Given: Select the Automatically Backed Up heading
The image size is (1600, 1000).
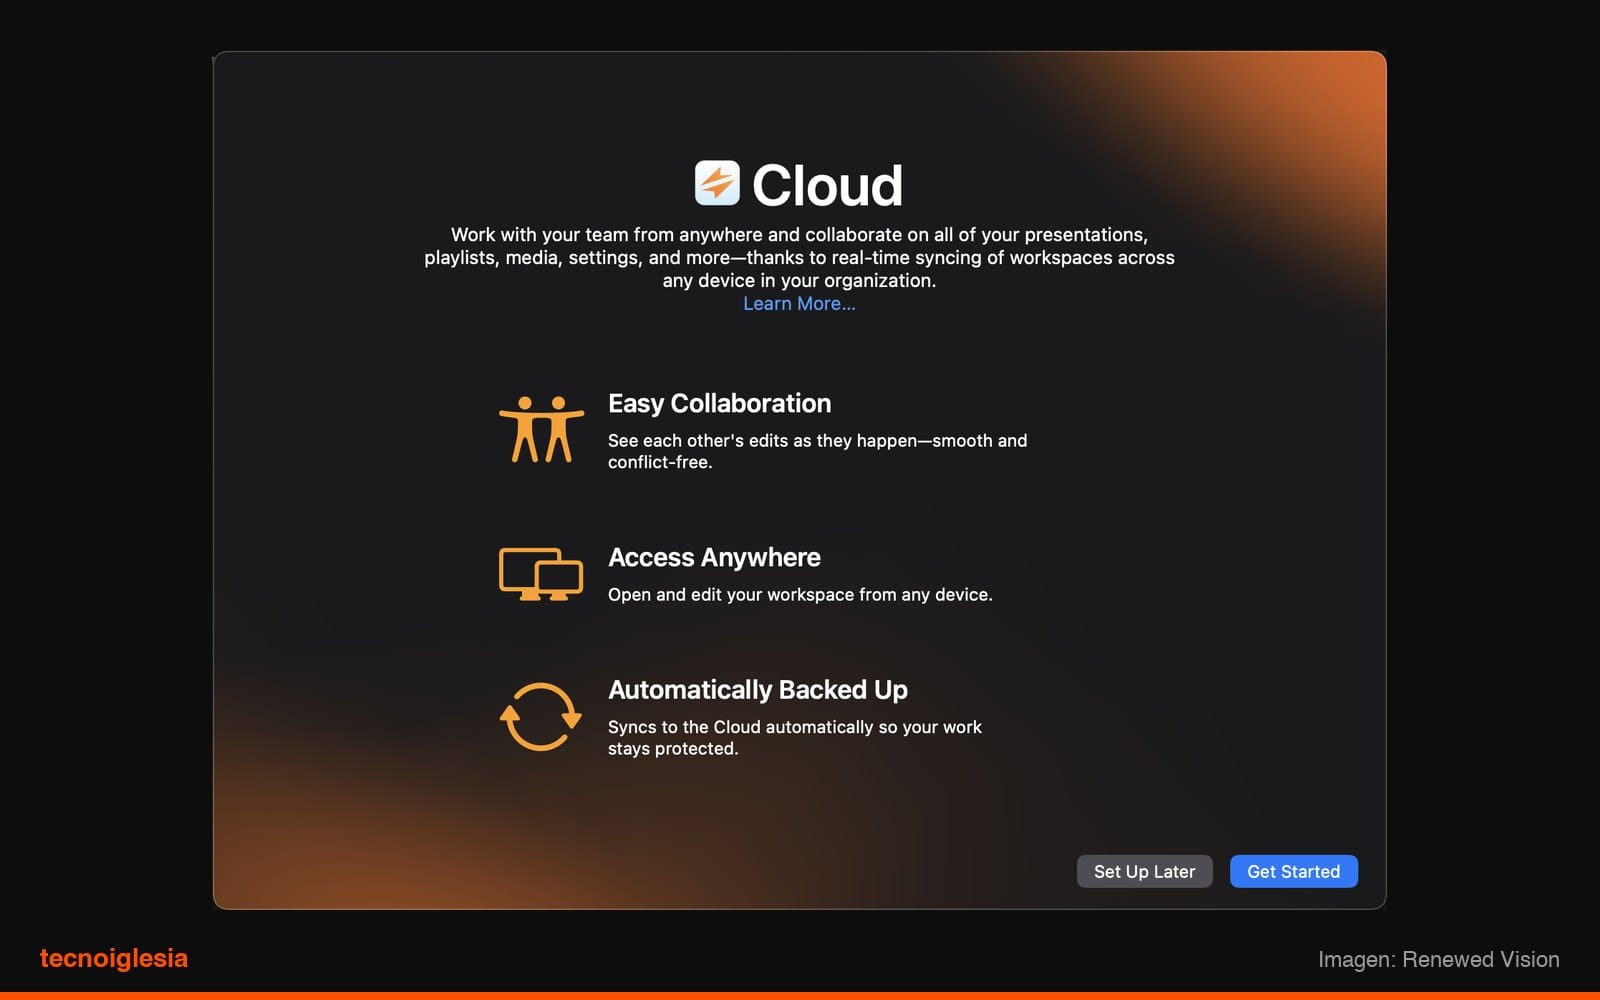Looking at the screenshot, I should [x=757, y=690].
